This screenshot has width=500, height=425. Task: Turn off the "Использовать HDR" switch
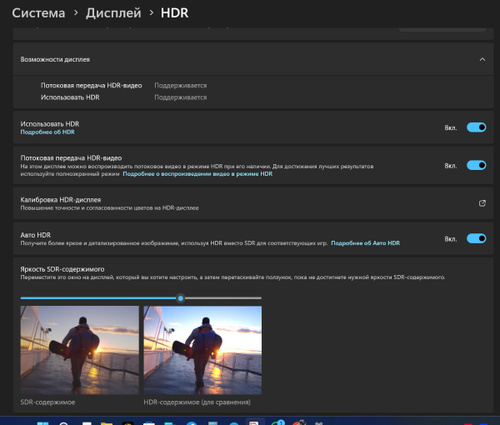click(x=476, y=127)
